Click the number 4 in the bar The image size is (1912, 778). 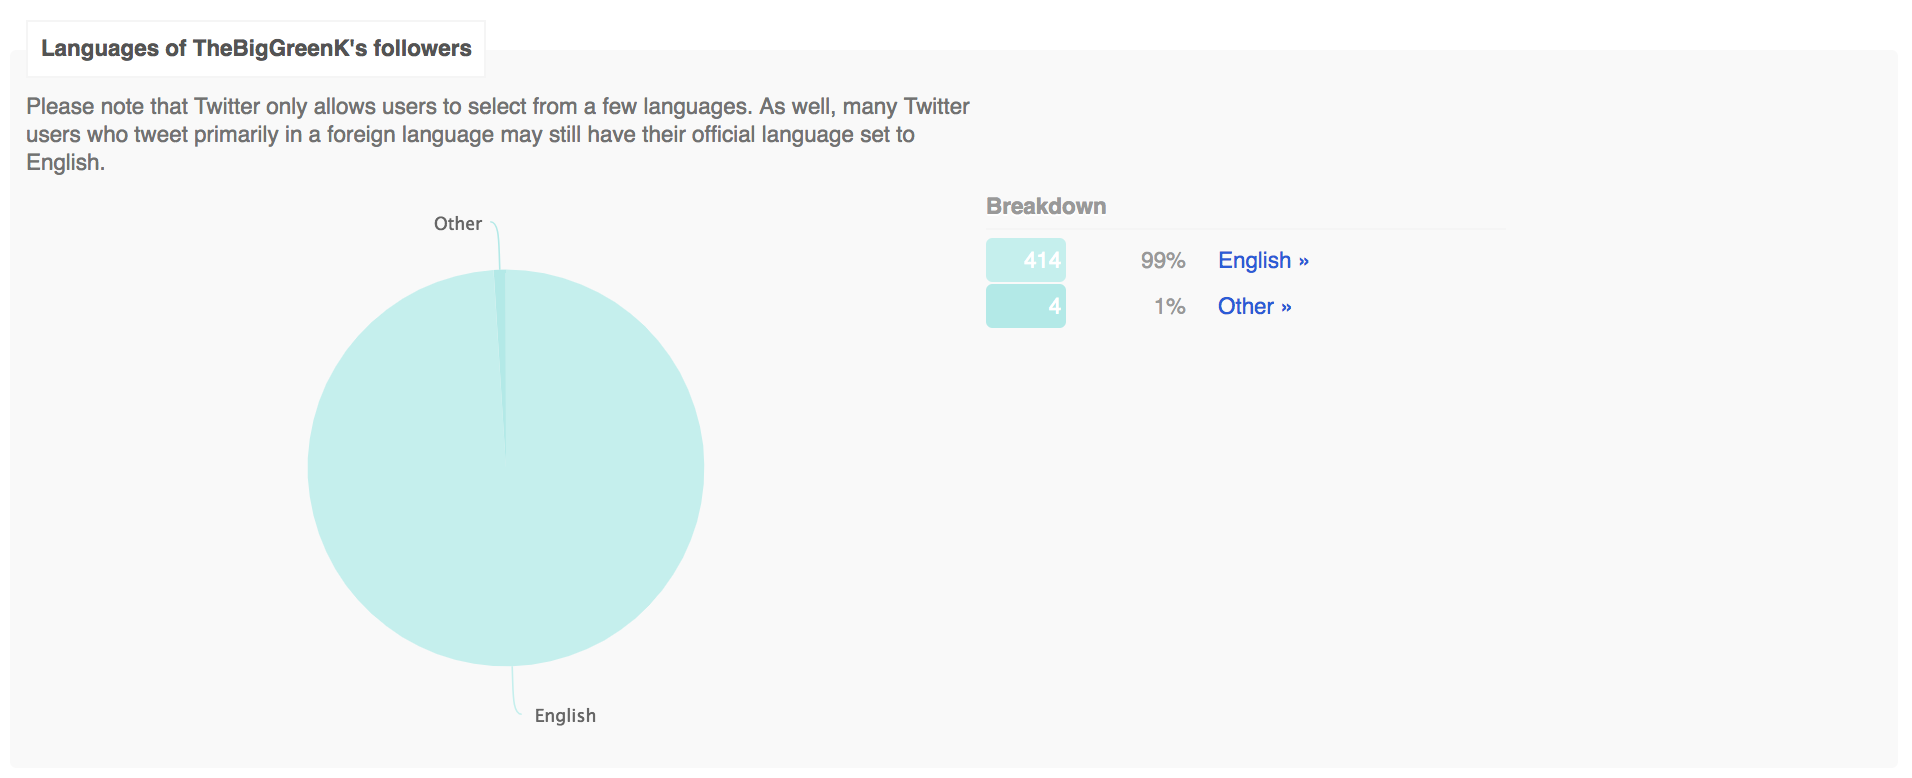tap(1054, 306)
